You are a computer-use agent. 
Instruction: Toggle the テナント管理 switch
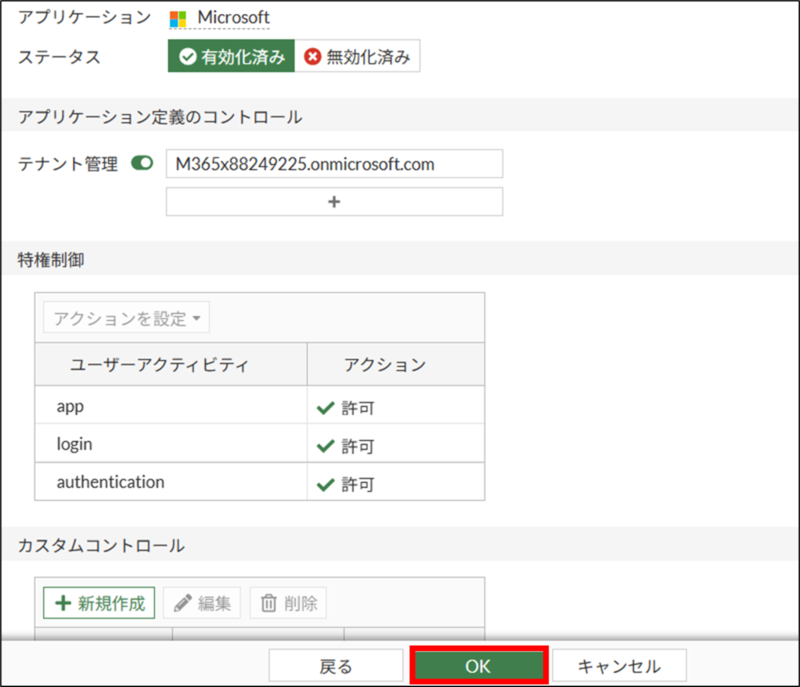tap(142, 163)
